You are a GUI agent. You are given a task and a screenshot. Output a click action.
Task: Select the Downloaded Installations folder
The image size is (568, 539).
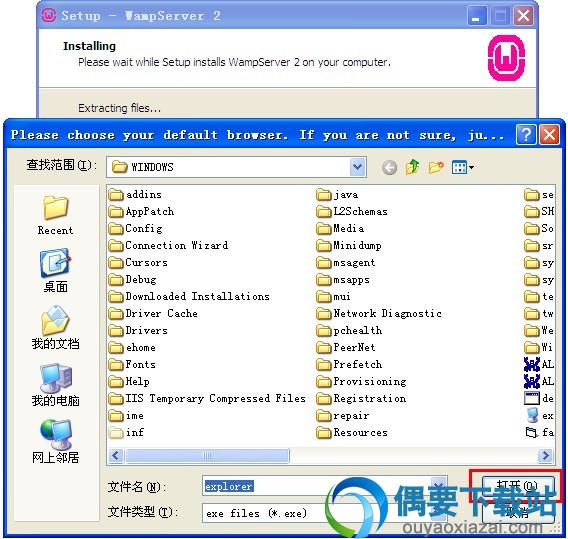pyautogui.click(x=189, y=297)
